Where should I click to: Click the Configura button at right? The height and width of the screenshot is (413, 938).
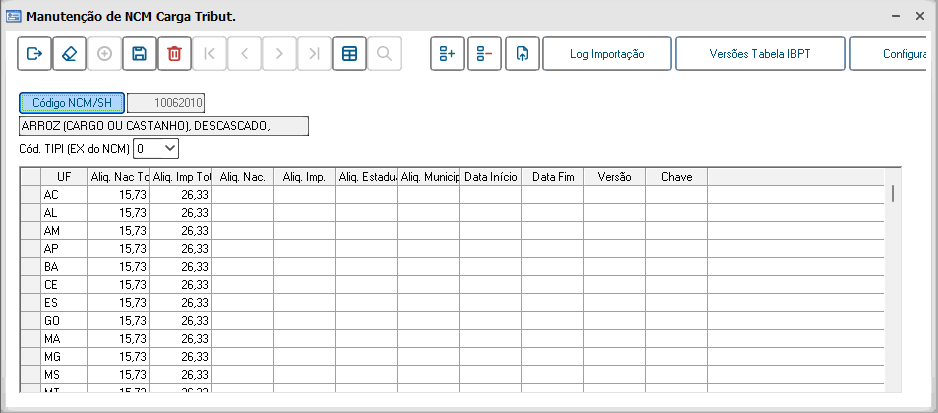[x=893, y=54]
